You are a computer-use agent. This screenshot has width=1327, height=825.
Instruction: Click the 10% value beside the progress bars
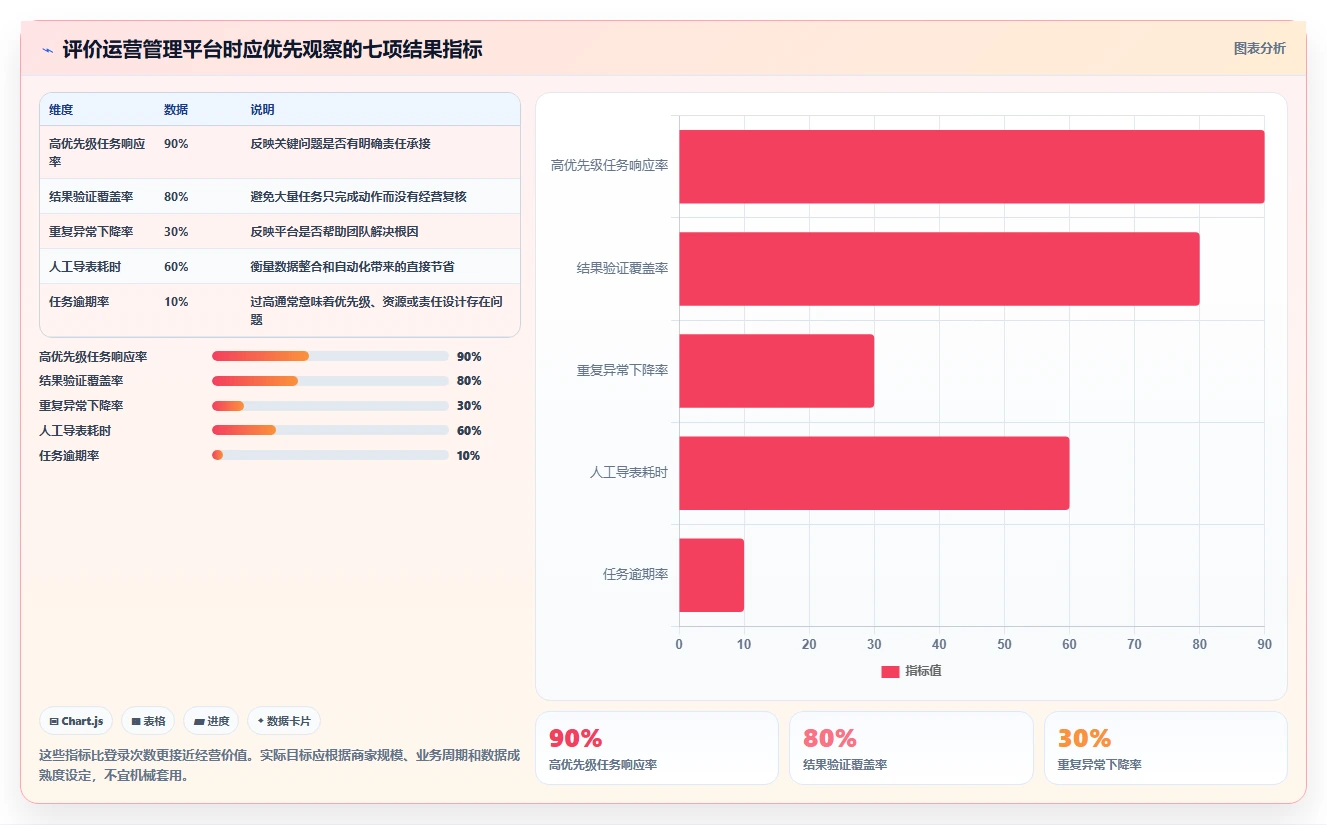469,456
